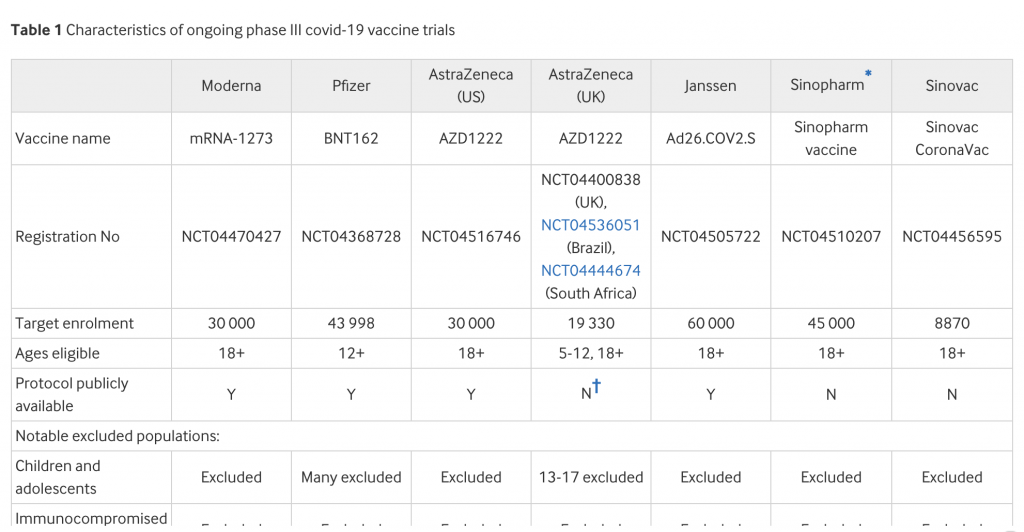
Task: Select the Children and adolescents row label
Action: pyautogui.click(x=57, y=477)
